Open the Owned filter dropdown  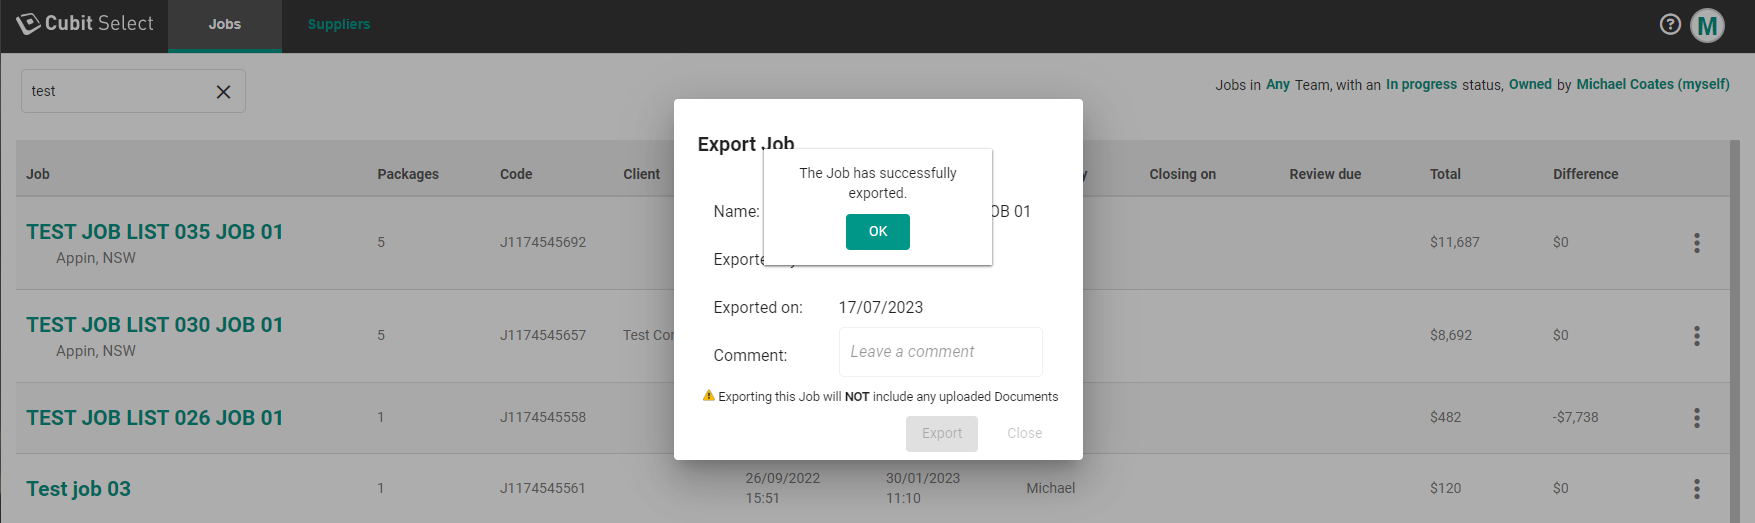click(x=1530, y=85)
